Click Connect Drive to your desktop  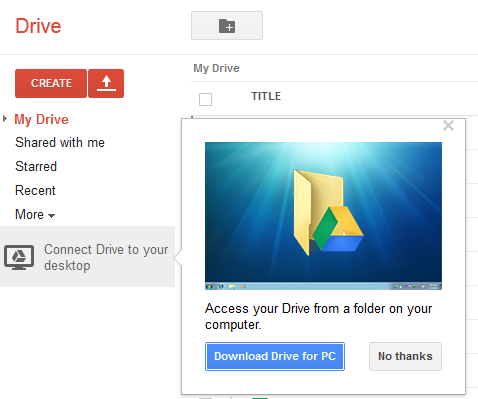click(87, 257)
